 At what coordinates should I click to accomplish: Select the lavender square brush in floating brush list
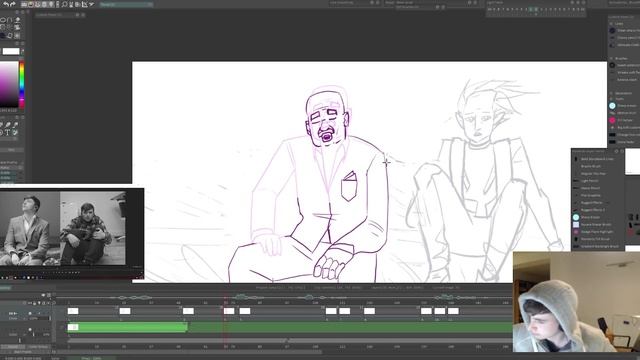576,224
